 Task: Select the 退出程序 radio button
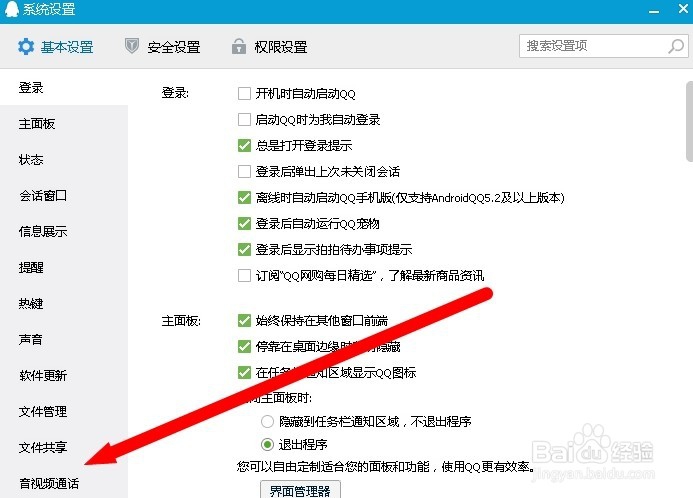267,444
